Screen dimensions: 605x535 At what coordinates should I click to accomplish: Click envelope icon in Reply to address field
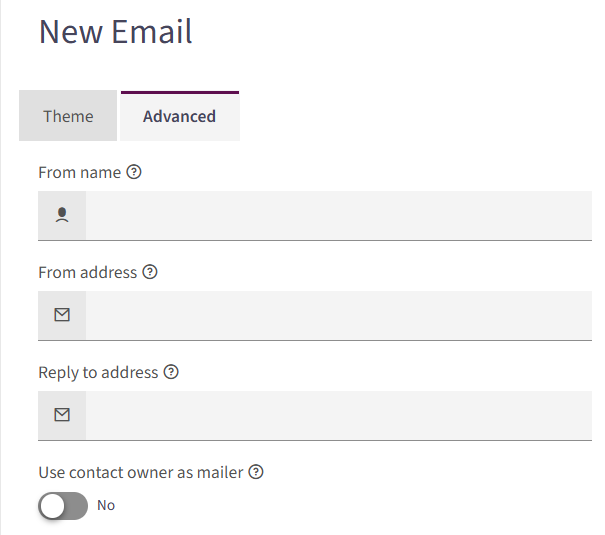pyautogui.click(x=62, y=415)
